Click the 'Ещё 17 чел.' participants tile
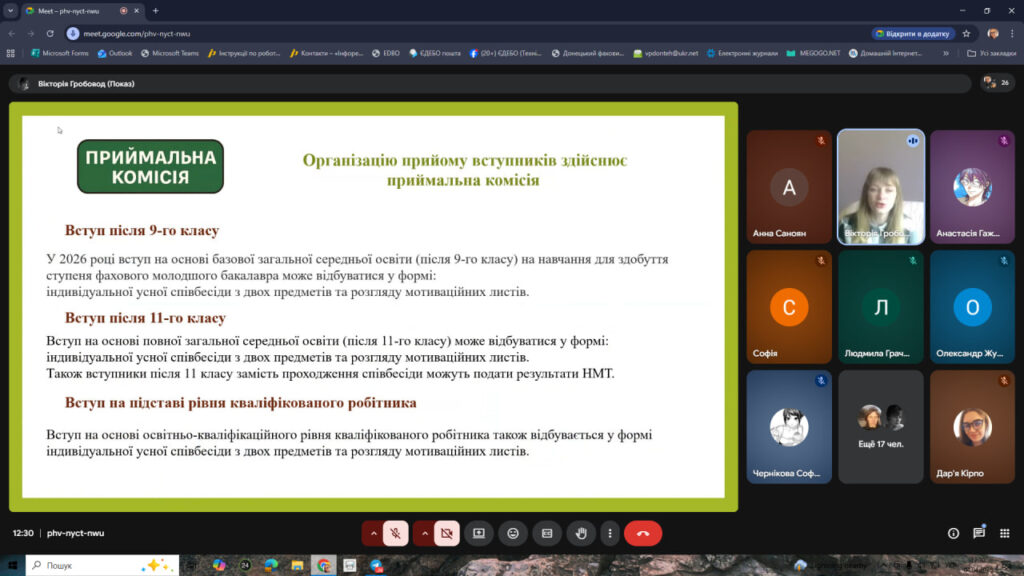Image resolution: width=1024 pixels, height=576 pixels. [x=880, y=427]
